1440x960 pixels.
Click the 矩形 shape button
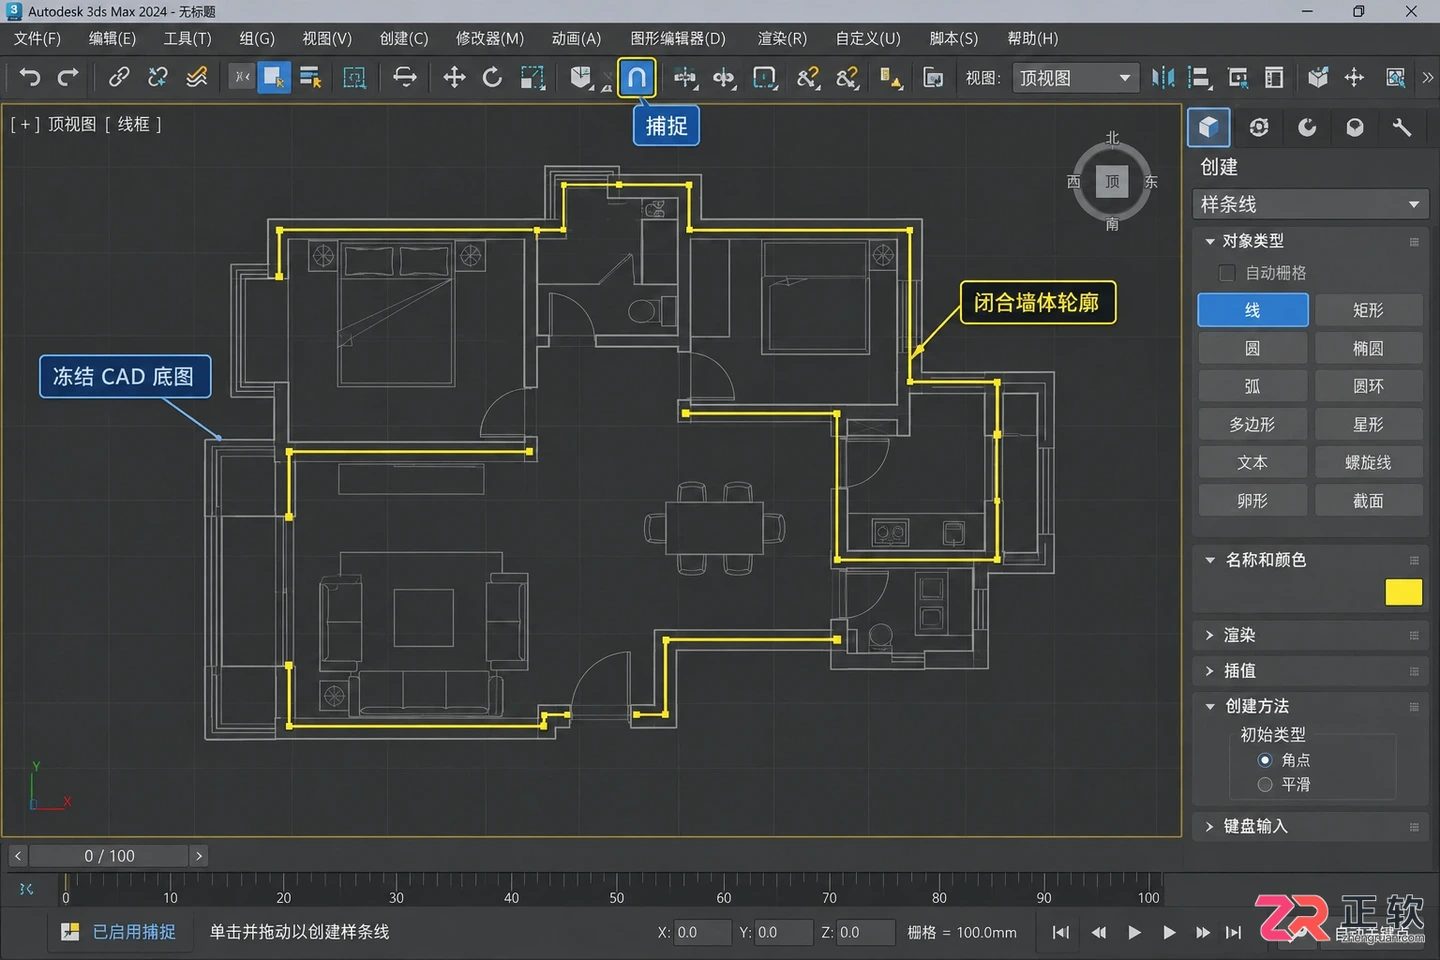pos(1368,310)
